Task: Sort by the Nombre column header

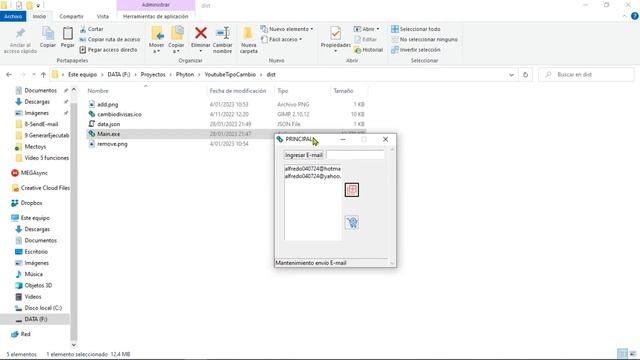Action: (x=98, y=91)
